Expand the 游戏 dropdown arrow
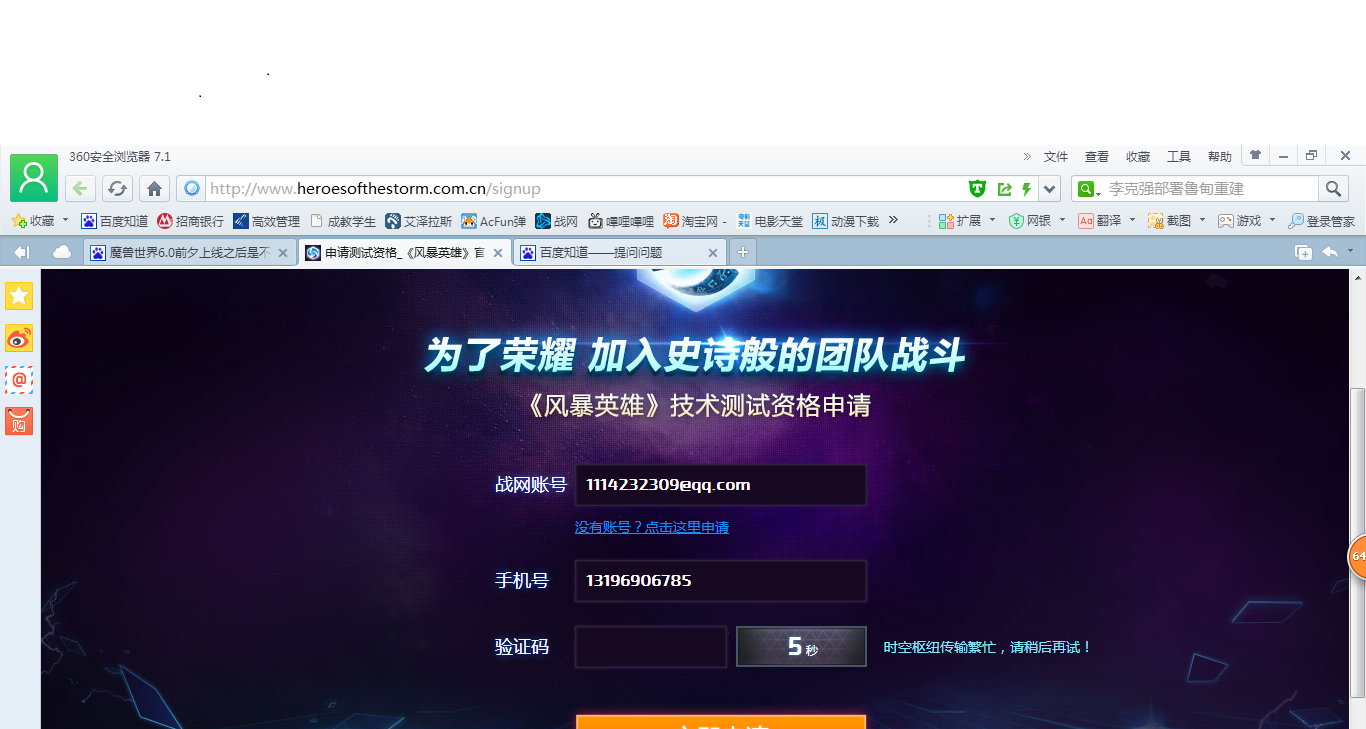1366x729 pixels. (1272, 220)
